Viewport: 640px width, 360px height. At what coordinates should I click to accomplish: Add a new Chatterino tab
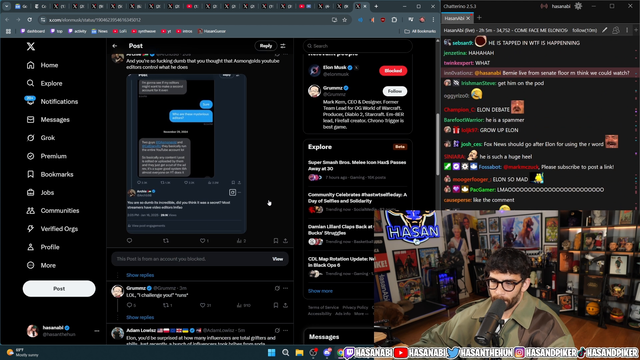[479, 18]
